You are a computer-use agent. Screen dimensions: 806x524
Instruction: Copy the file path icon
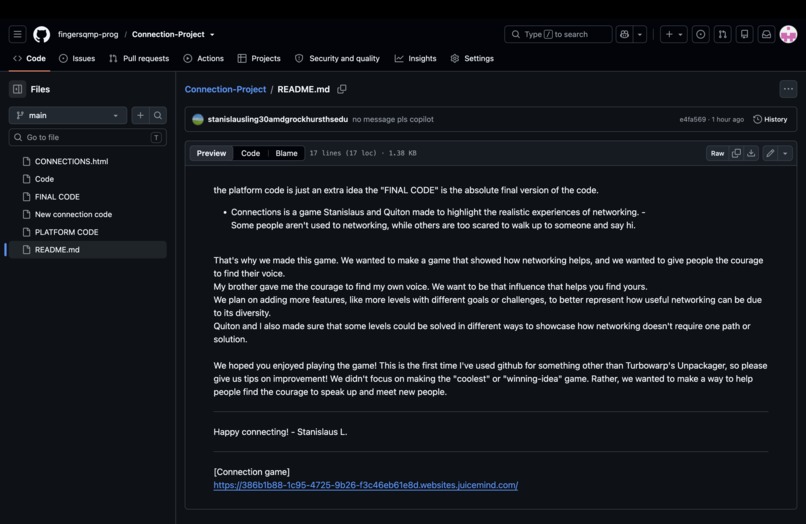pyautogui.click(x=342, y=89)
